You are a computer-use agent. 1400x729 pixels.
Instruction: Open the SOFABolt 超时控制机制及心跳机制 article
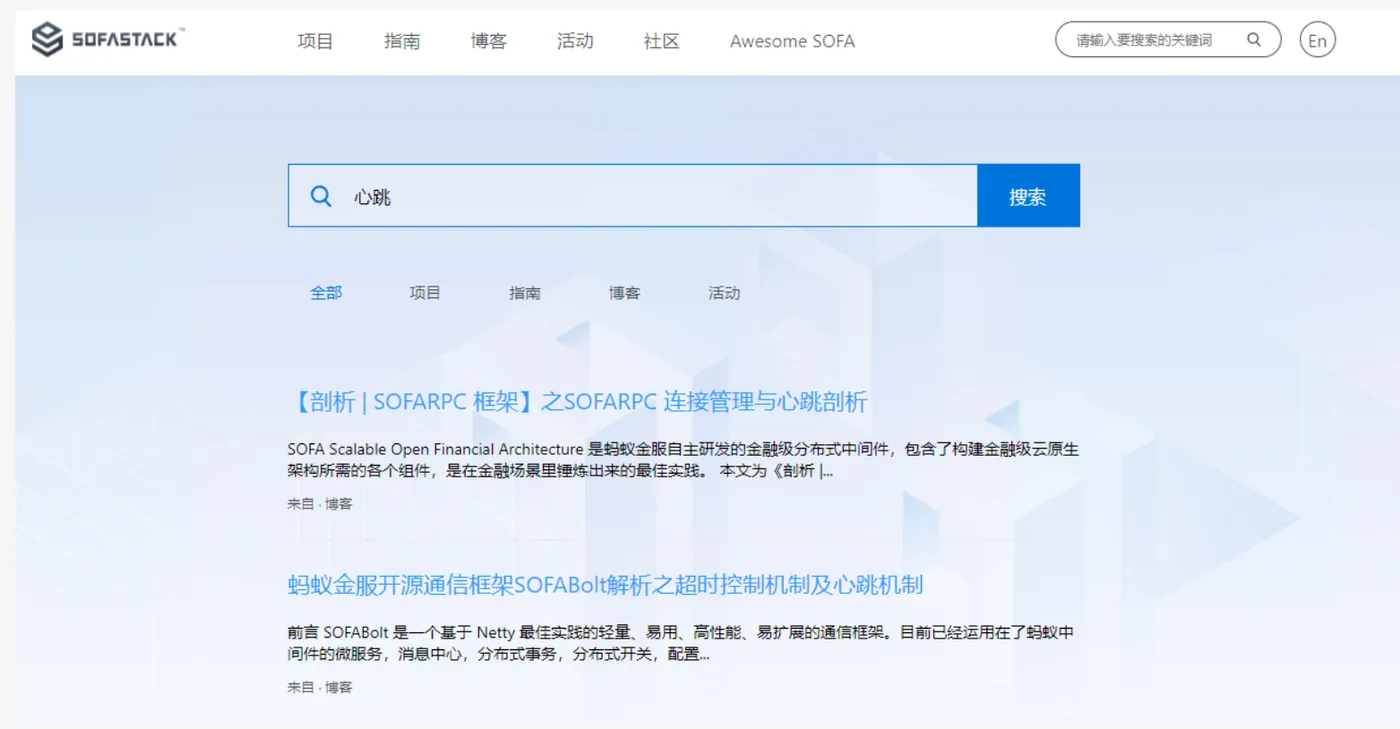pos(605,585)
